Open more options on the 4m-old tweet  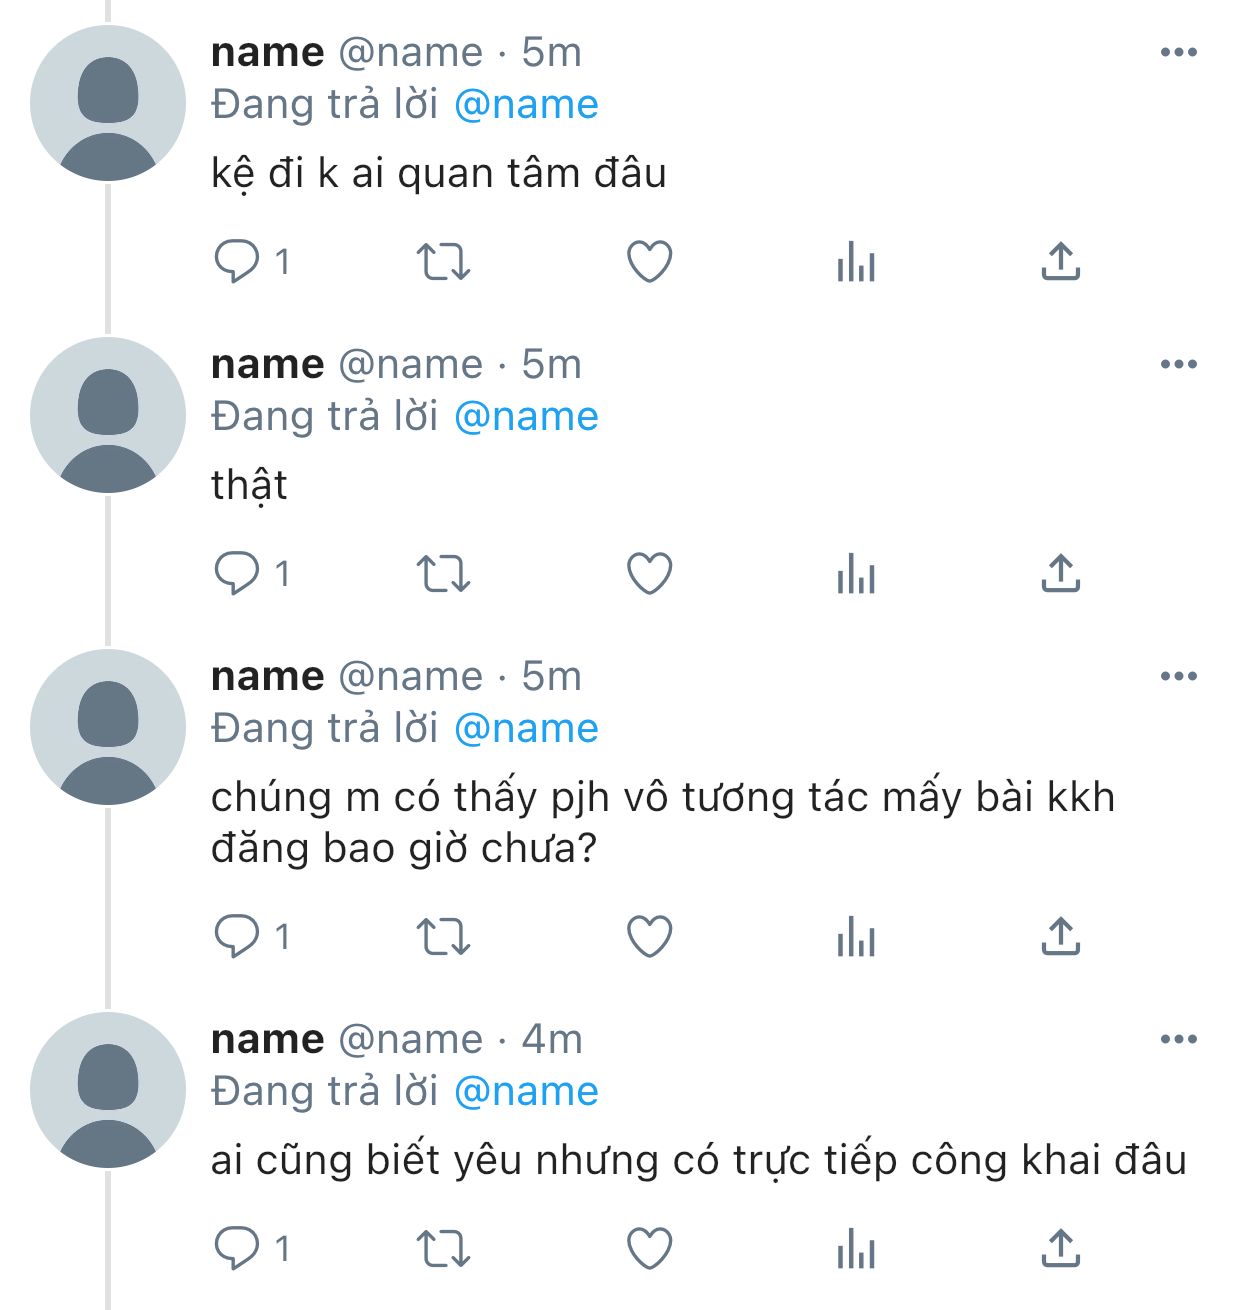pos(1179,1039)
